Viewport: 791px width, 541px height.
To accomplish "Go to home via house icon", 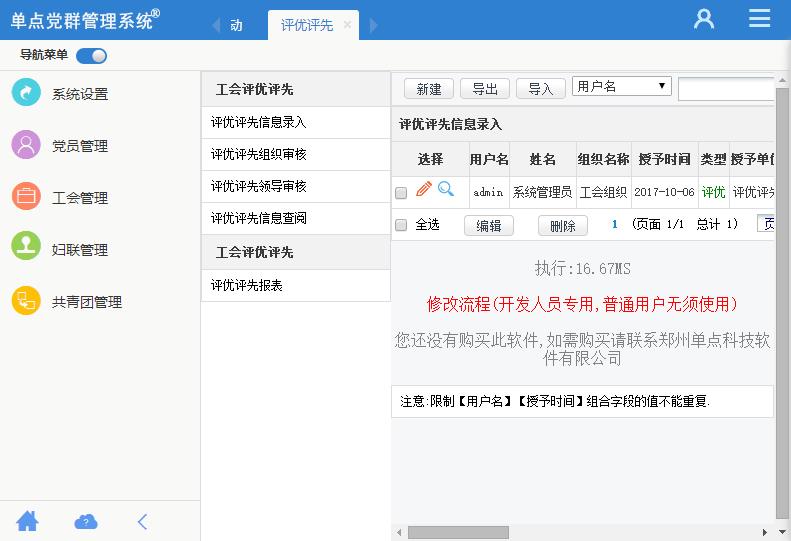I will (x=27, y=521).
